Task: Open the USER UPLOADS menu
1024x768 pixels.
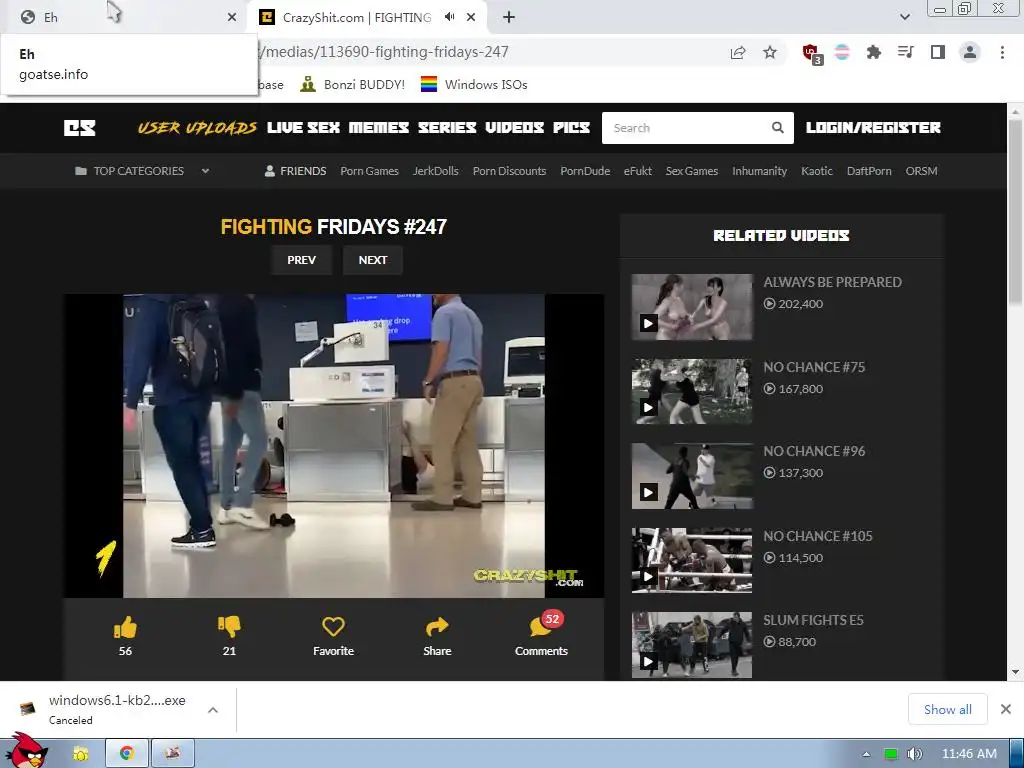Action: 197,128
